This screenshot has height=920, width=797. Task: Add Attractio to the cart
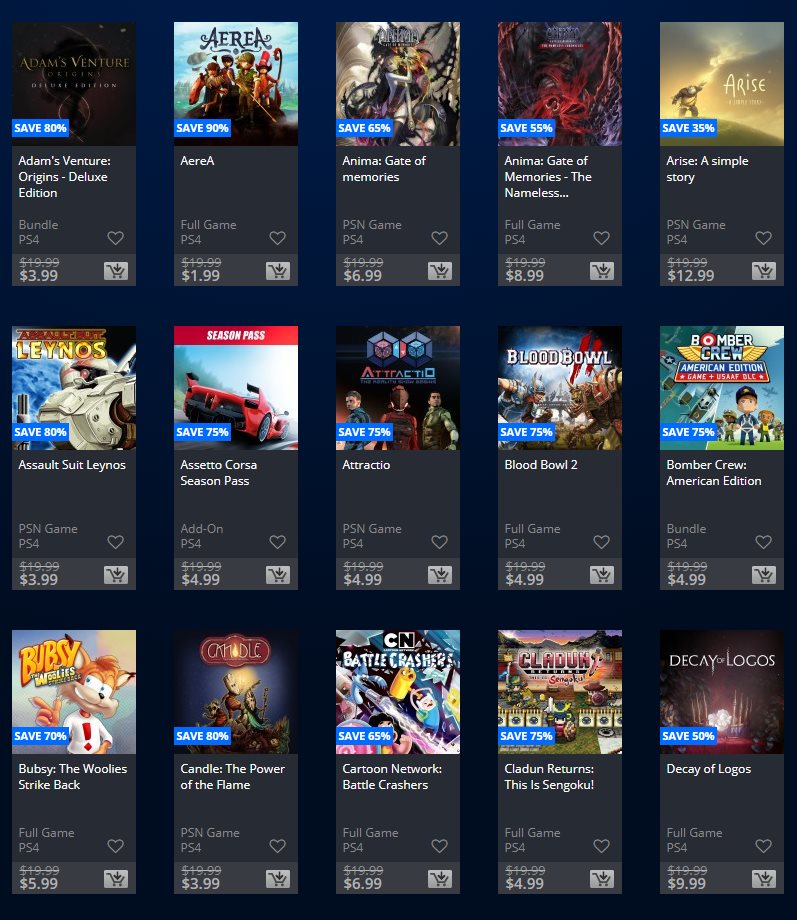click(x=440, y=574)
